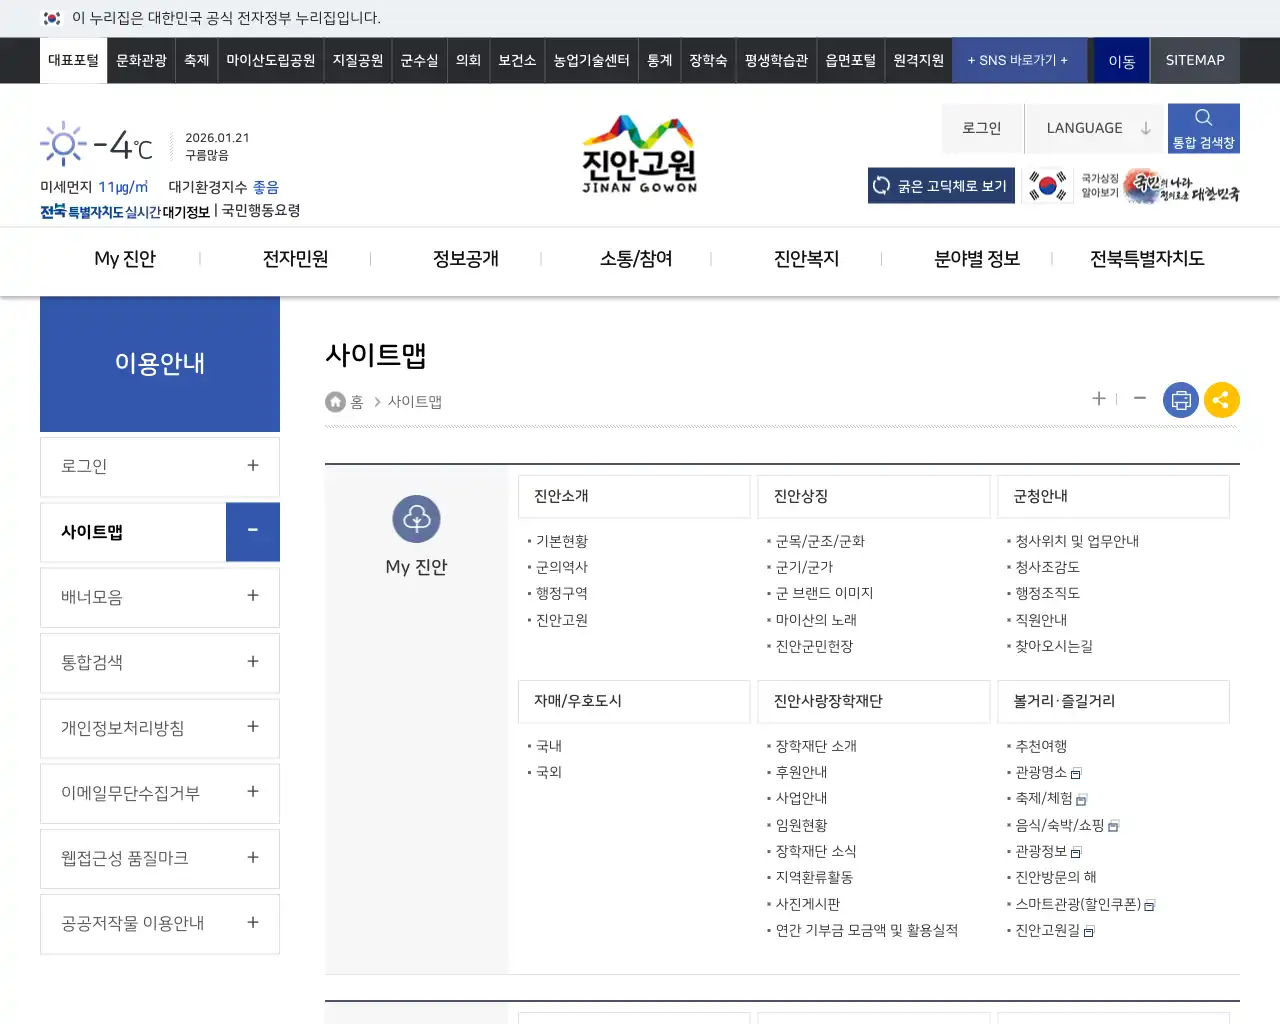Click the 로그인 button near the top right
The height and width of the screenshot is (1024, 1280).
982,127
